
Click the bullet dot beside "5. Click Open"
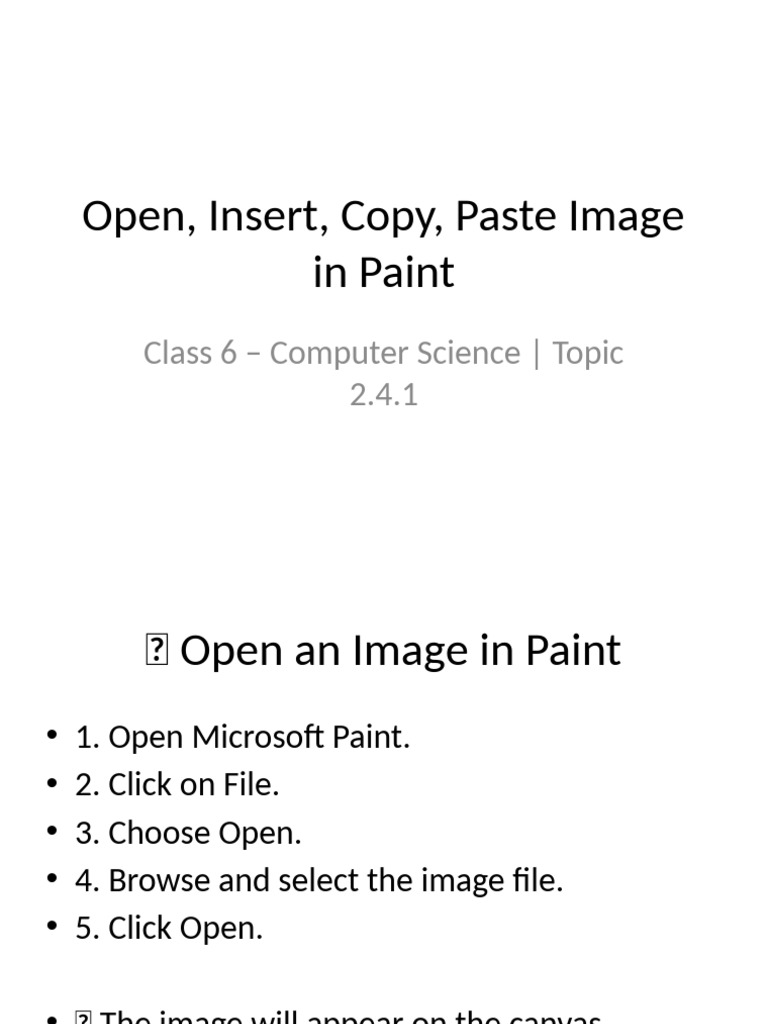click(x=52, y=929)
